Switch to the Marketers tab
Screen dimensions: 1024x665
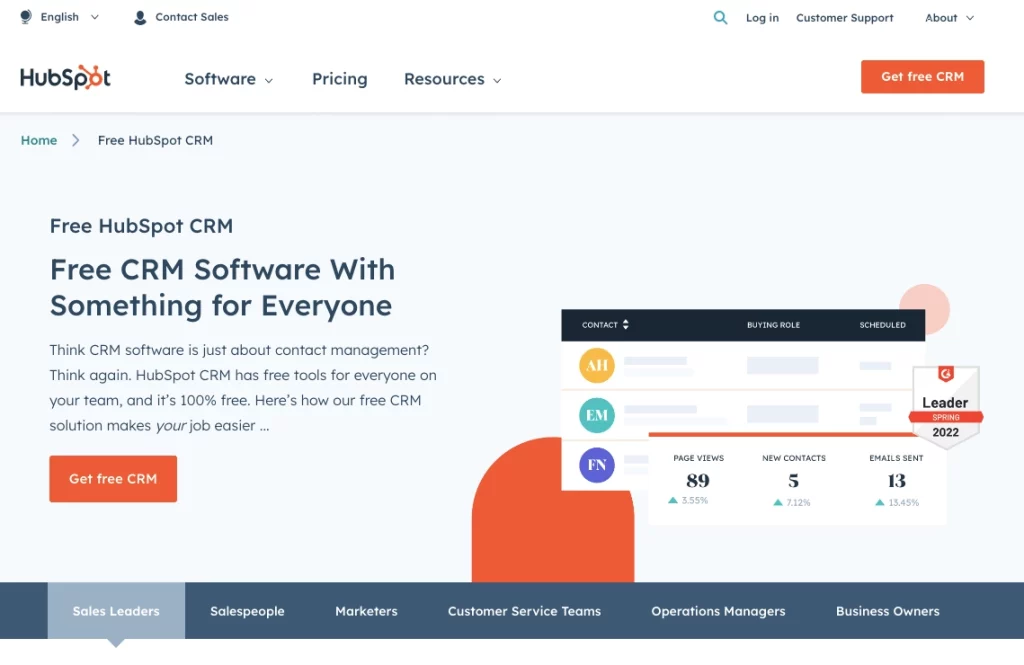click(x=366, y=611)
